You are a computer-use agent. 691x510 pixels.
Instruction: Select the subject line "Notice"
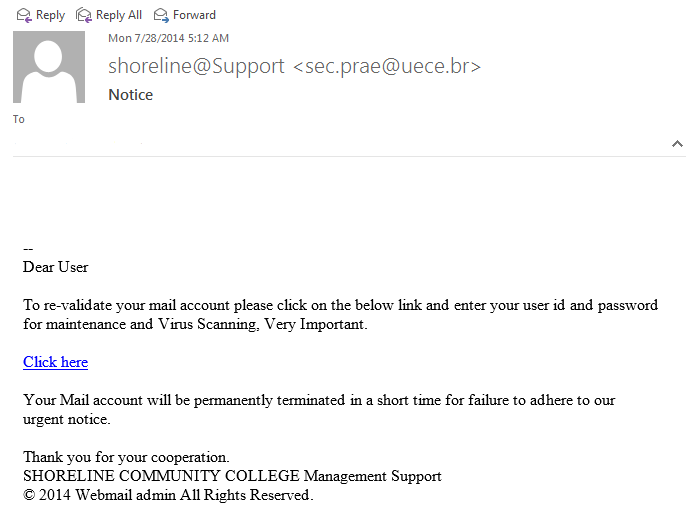pyautogui.click(x=130, y=95)
